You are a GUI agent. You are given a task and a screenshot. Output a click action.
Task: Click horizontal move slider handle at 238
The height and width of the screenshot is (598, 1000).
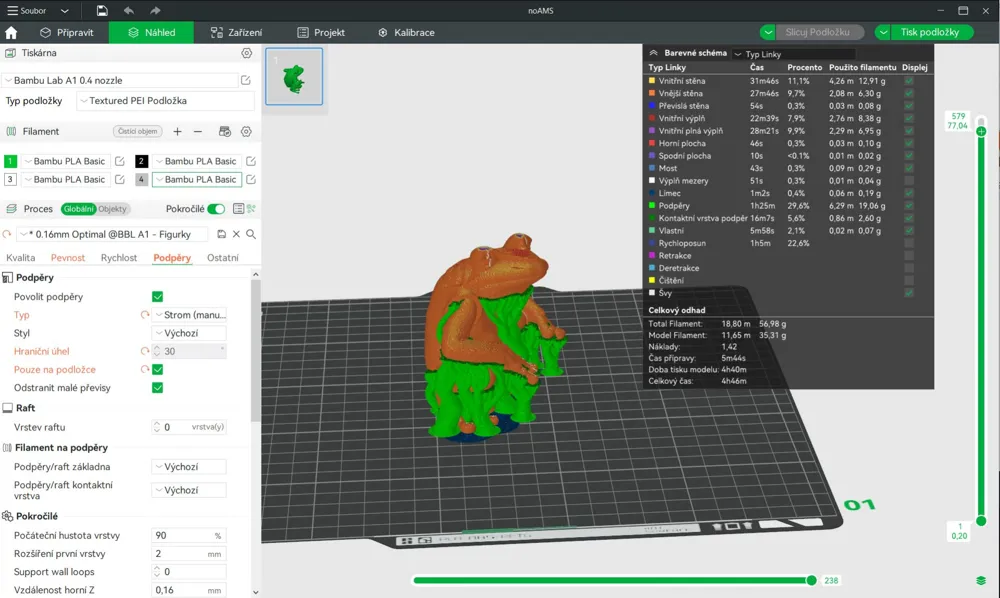[811, 580]
